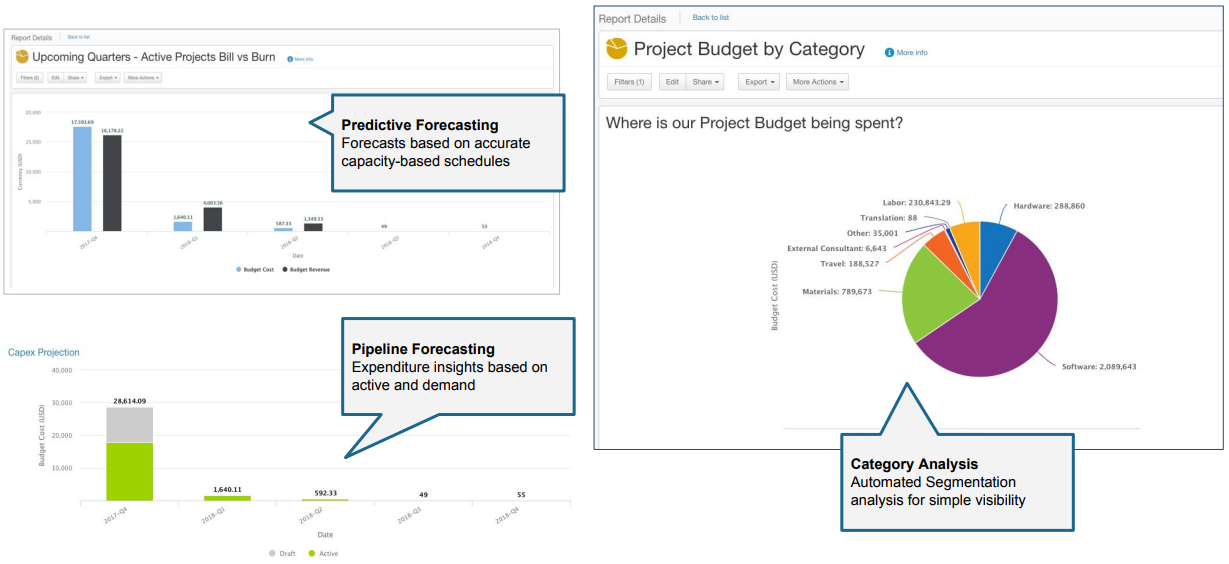This screenshot has height=564, width=1229.
Task: Click the info icon next to Project Budget title
Action: click(889, 52)
